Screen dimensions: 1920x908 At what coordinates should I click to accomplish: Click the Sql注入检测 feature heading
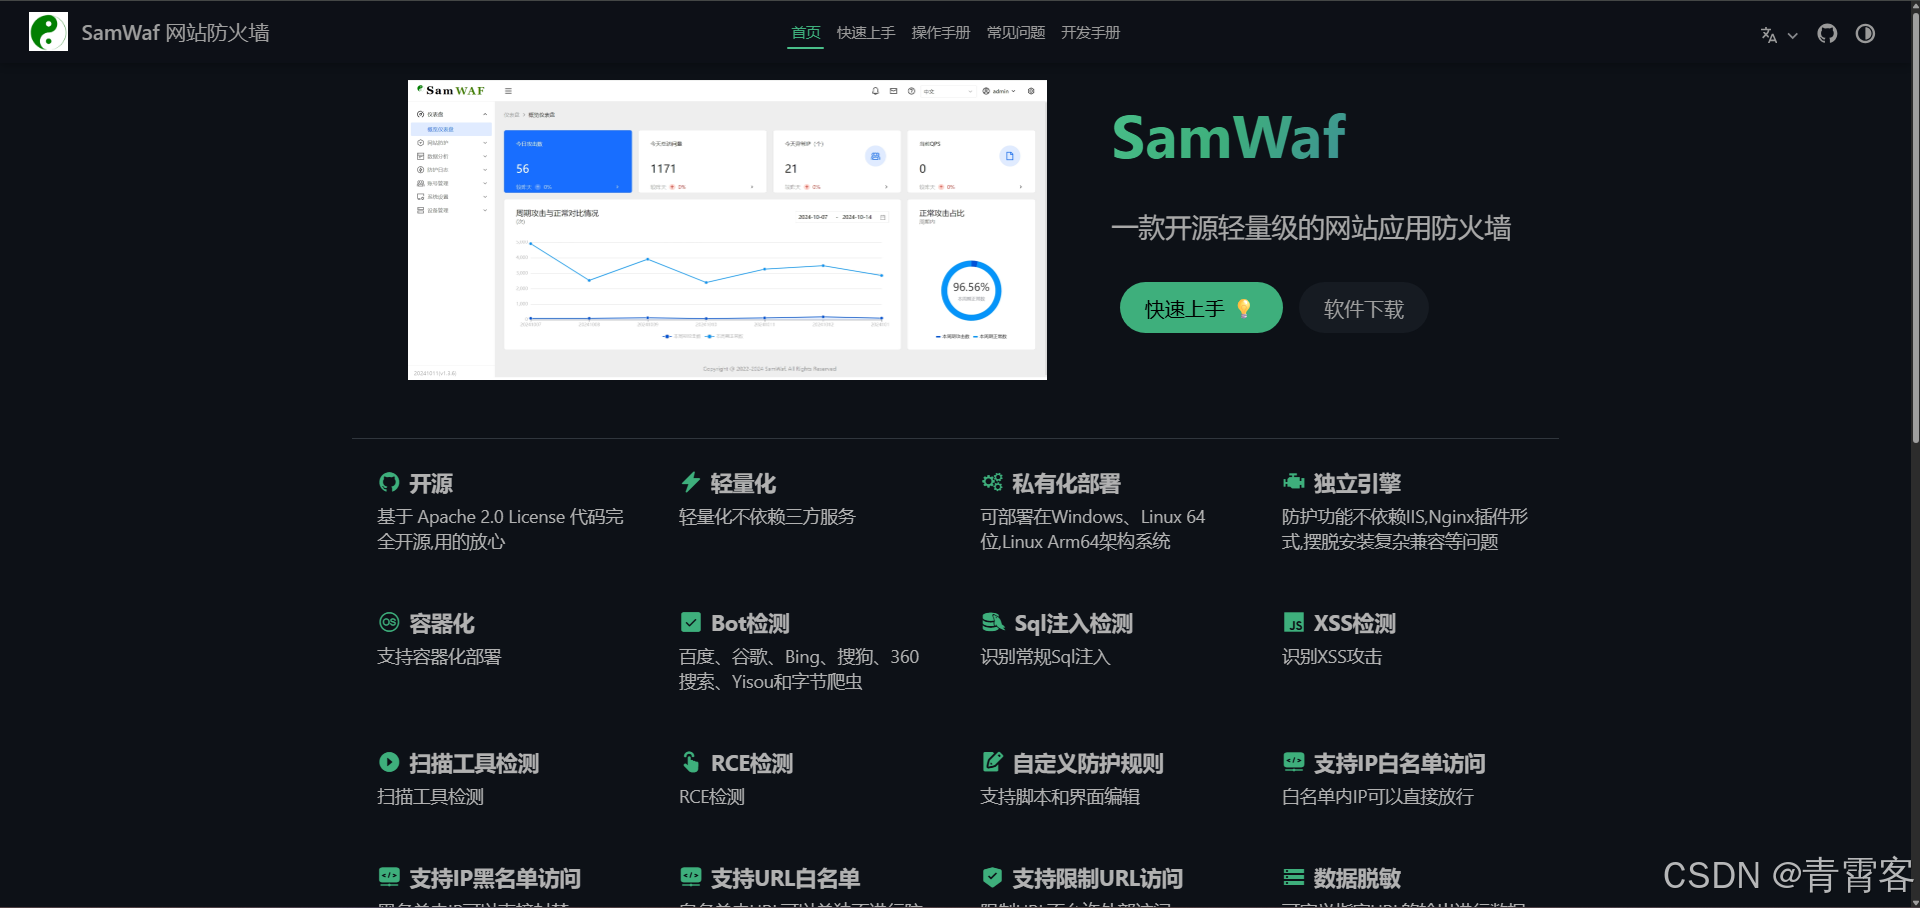click(1073, 624)
